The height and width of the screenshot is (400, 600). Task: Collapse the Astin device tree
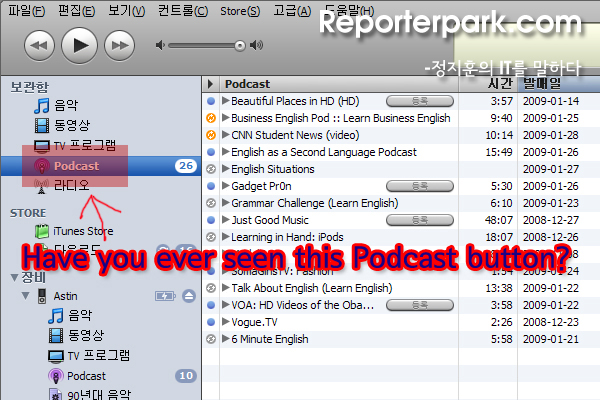(26, 296)
